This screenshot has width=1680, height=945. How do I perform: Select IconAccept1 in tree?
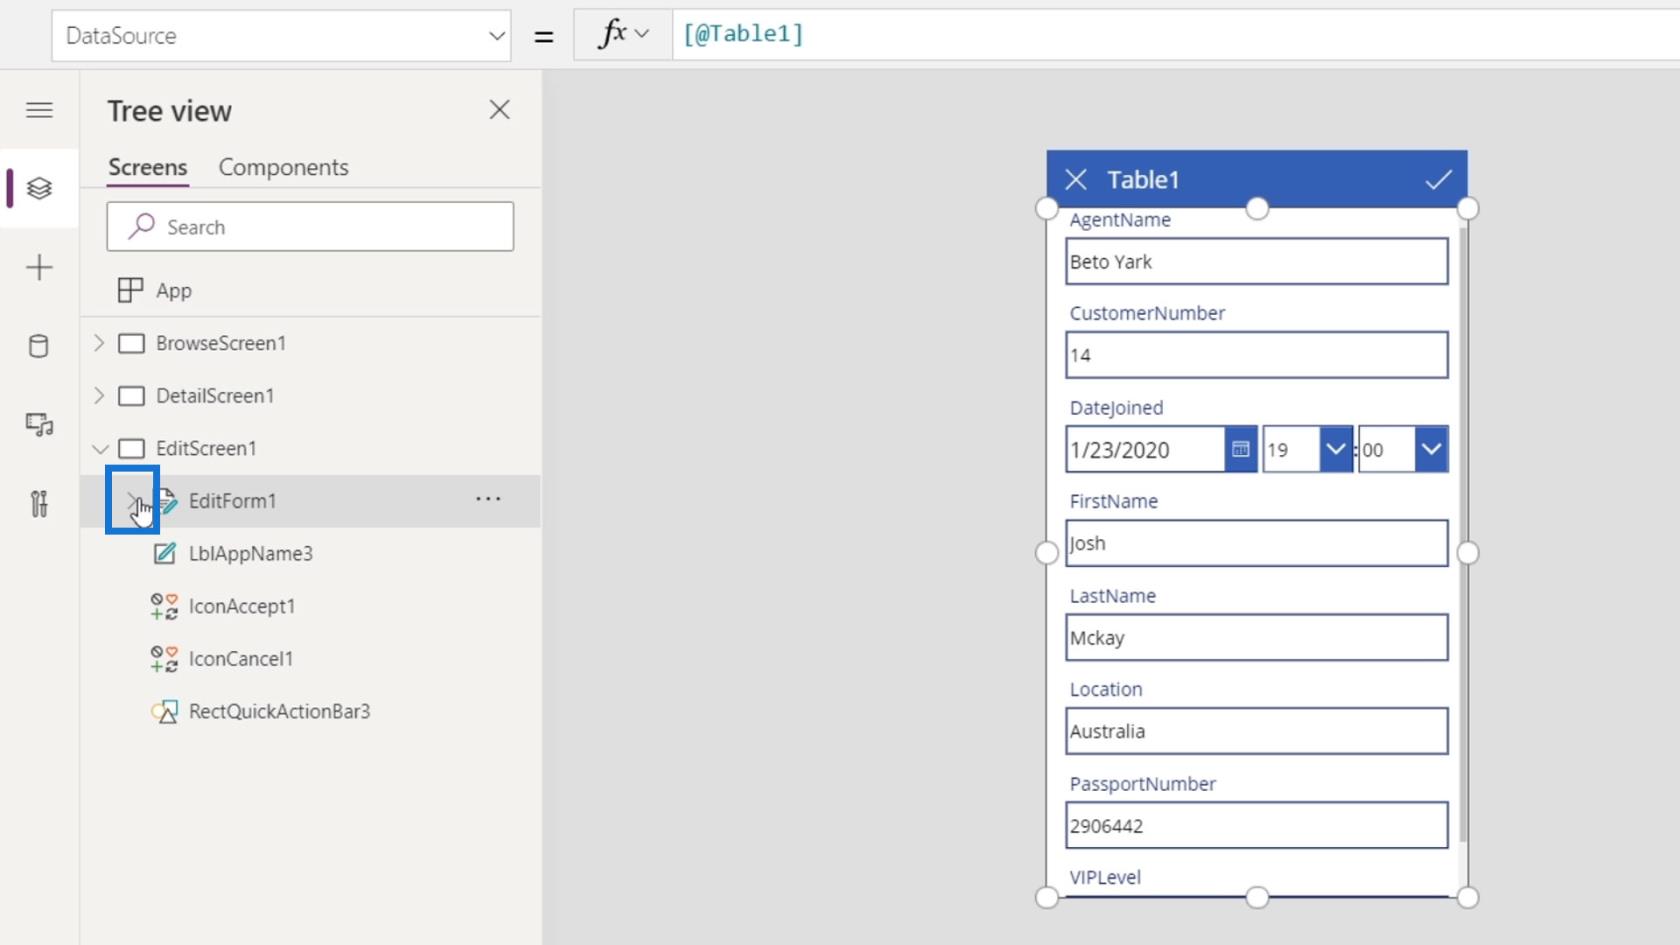(x=241, y=606)
